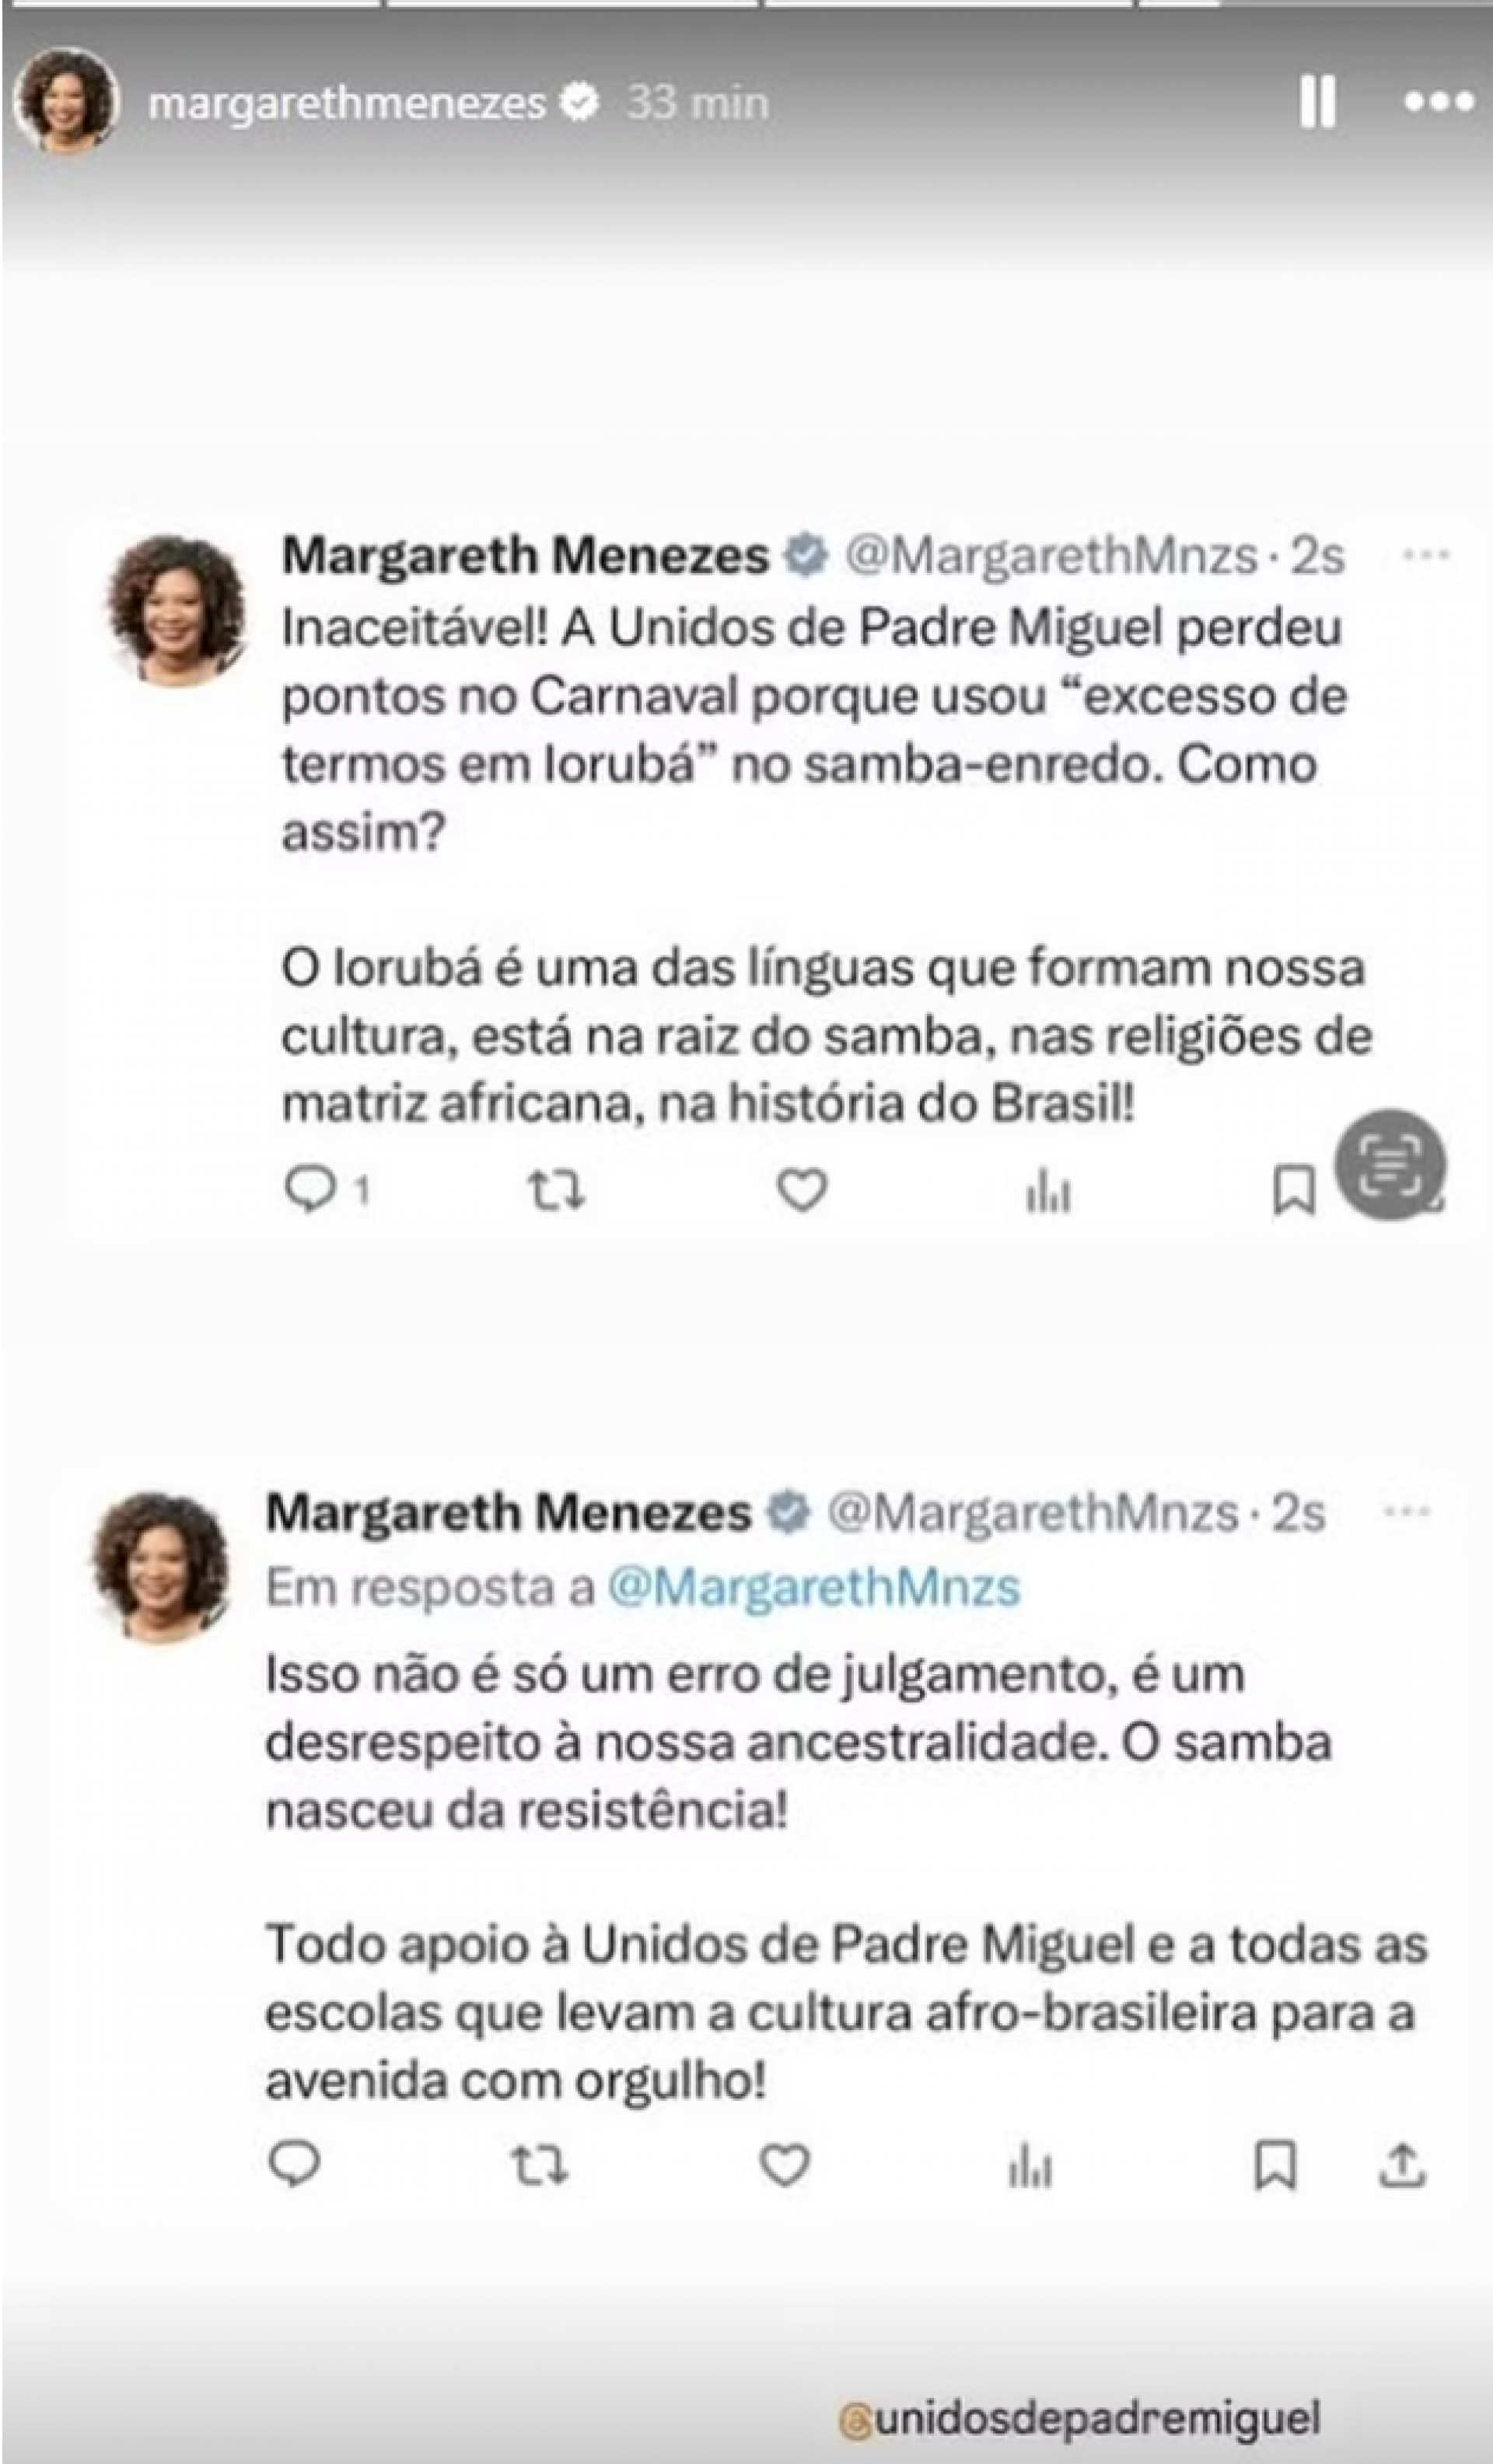Open more options on the second tweet
Viewport: 1493px width, 2464px height.
1406,1512
